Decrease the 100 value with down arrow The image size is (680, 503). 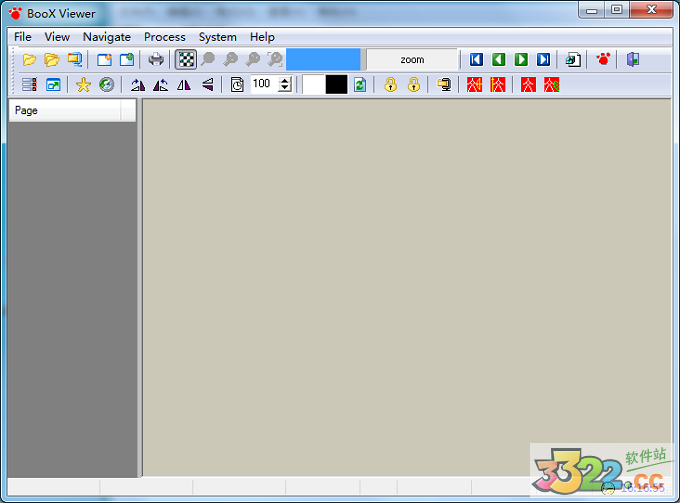(284, 88)
